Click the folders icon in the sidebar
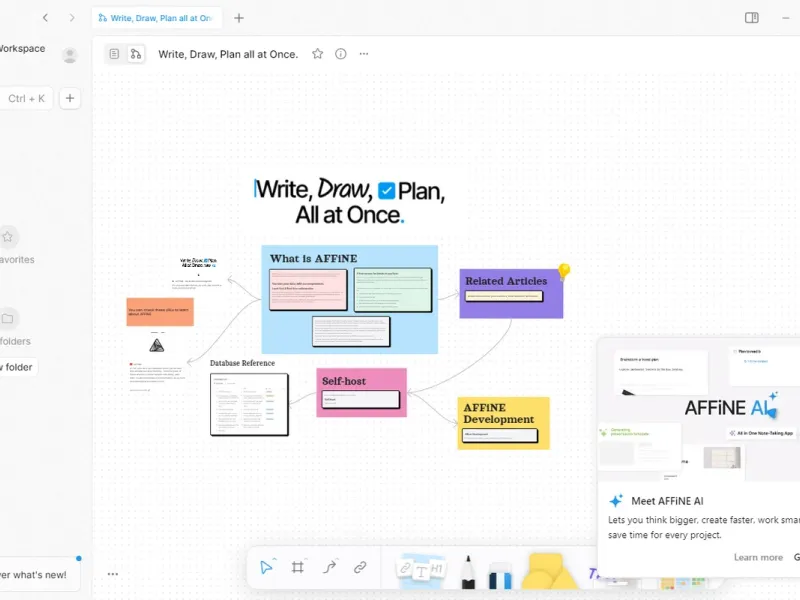800x600 pixels. tap(8, 318)
